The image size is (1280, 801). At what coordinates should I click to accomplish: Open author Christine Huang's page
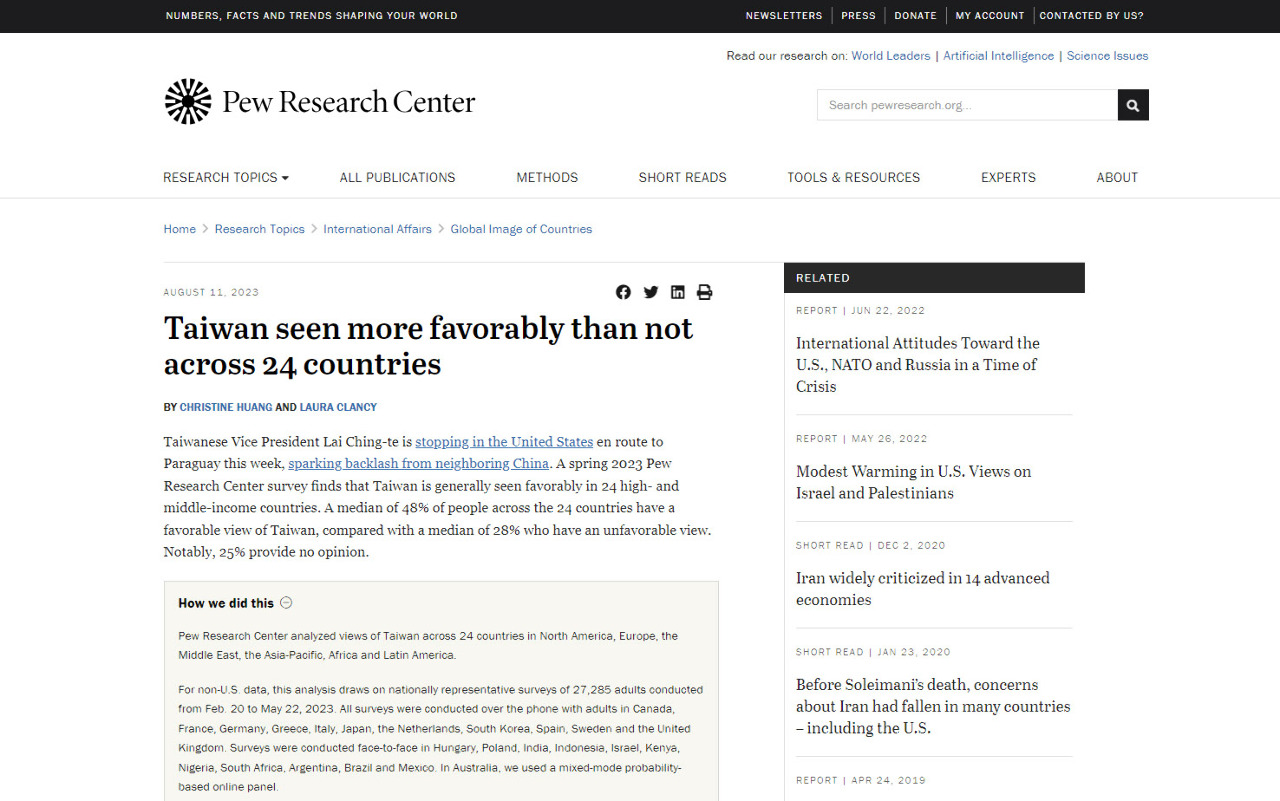click(x=226, y=407)
